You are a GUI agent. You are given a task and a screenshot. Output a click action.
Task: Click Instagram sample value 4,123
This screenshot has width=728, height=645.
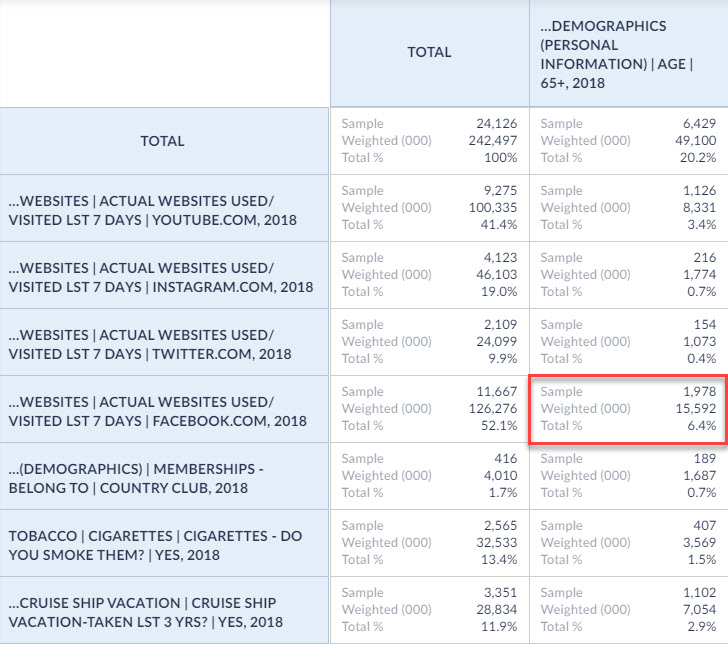(x=500, y=257)
